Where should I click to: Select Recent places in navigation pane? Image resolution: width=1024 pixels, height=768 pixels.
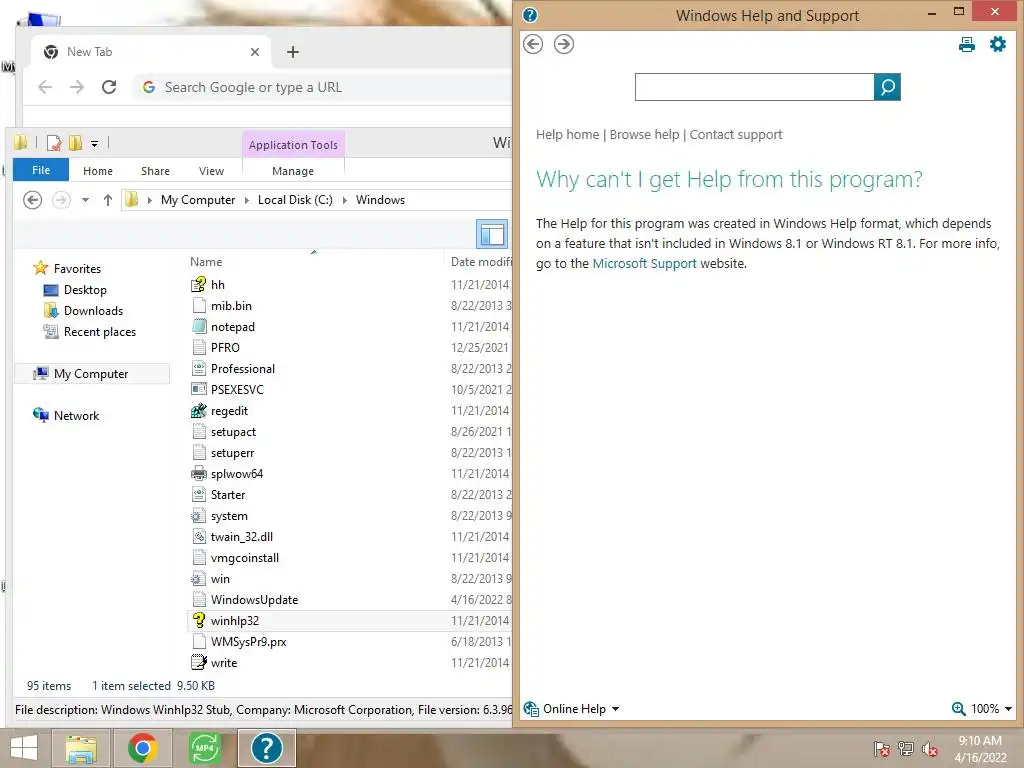[99, 332]
